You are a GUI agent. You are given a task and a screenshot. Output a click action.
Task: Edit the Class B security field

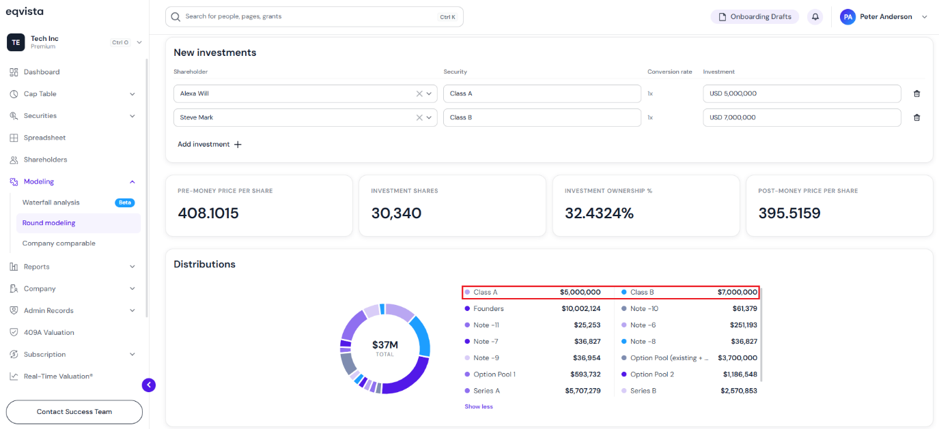(x=542, y=117)
